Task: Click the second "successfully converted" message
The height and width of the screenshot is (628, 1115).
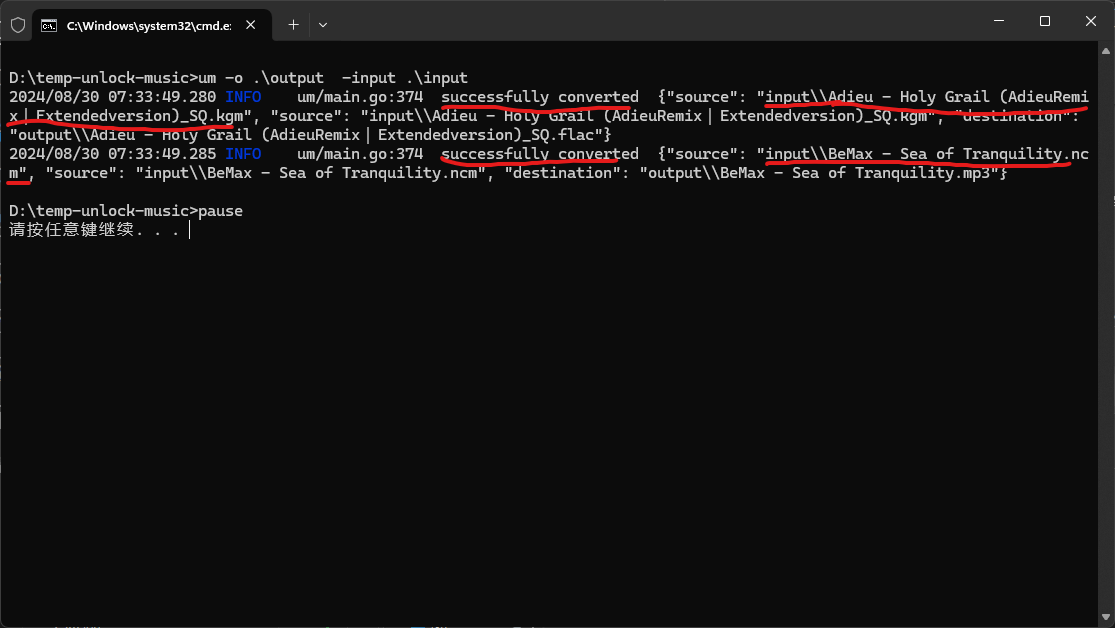Action: tap(539, 154)
